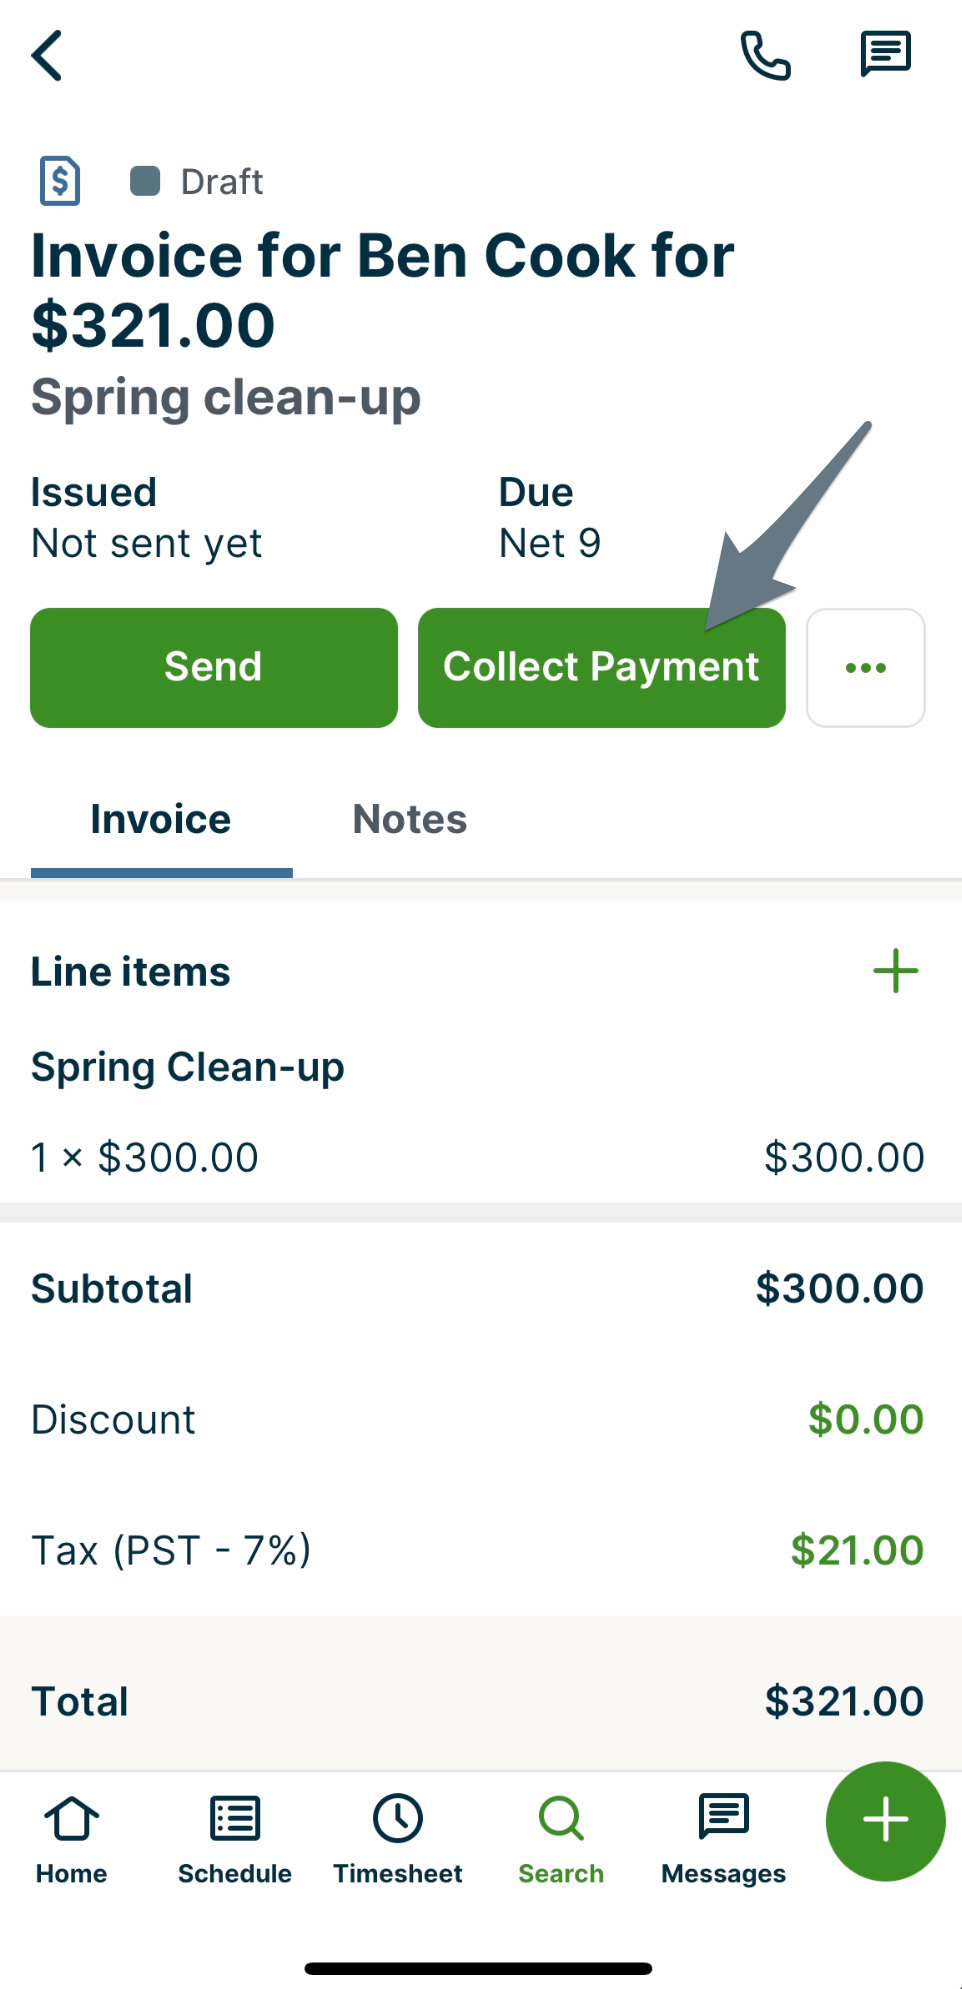Open the ellipsis more options menu
Screen dimensions: 962x1989
(866, 667)
